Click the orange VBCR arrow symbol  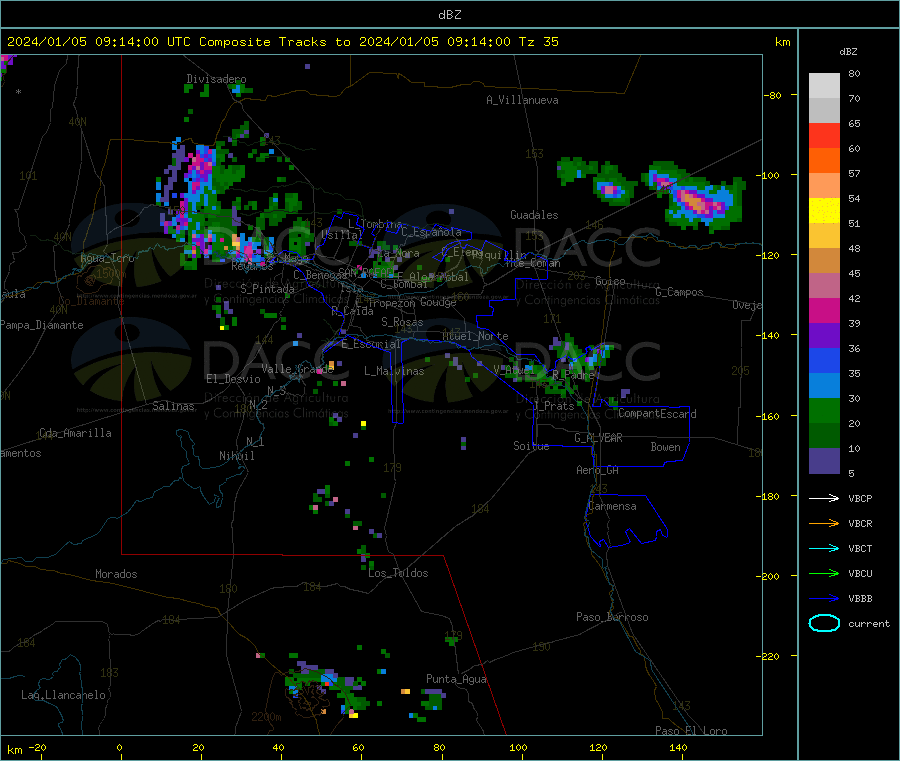(x=824, y=523)
